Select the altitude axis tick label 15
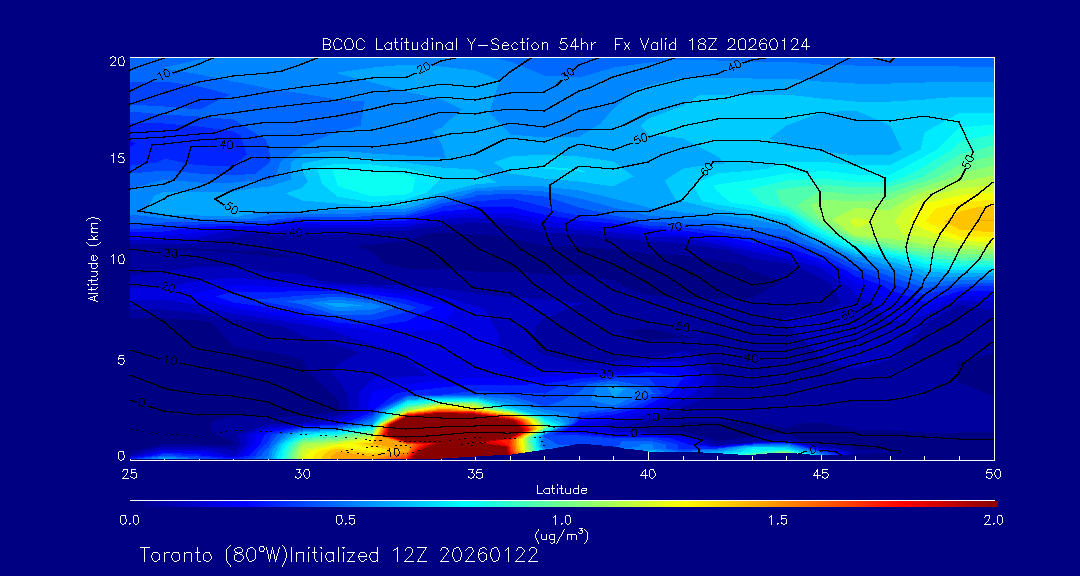The width and height of the screenshot is (1080, 576). [116, 158]
